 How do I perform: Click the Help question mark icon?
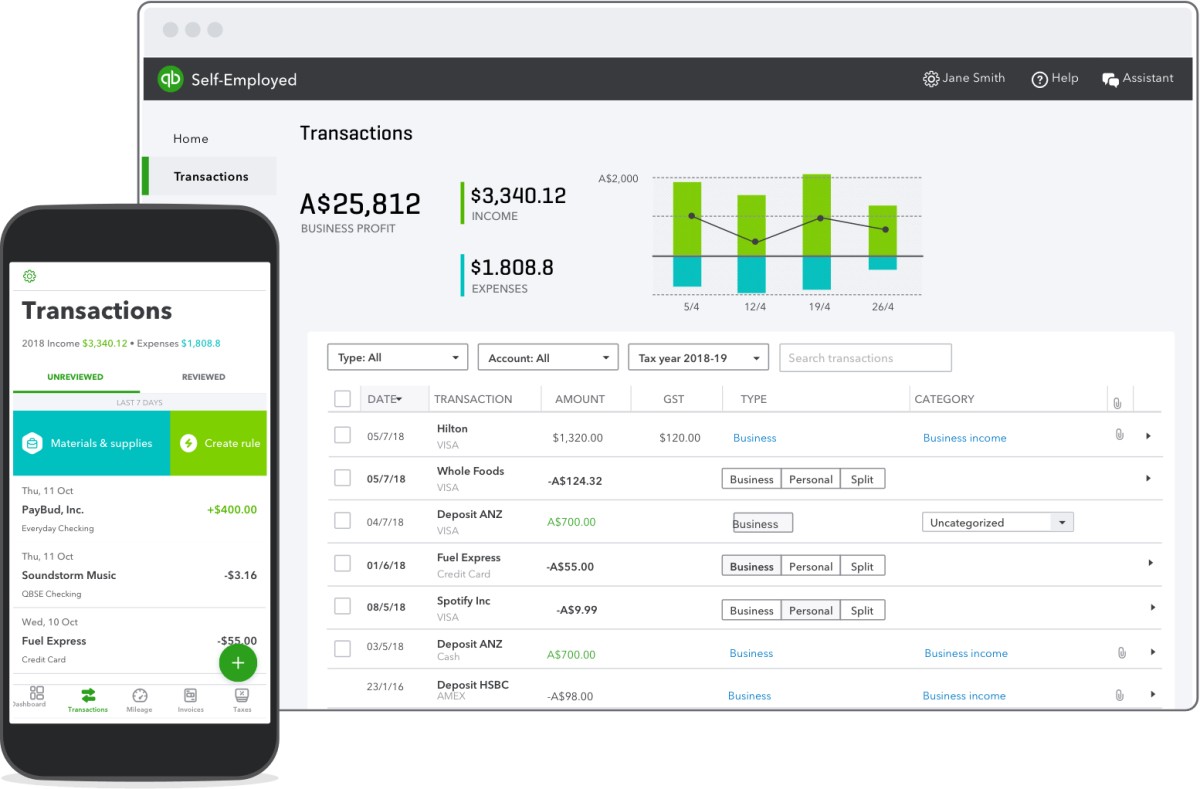click(x=1039, y=79)
